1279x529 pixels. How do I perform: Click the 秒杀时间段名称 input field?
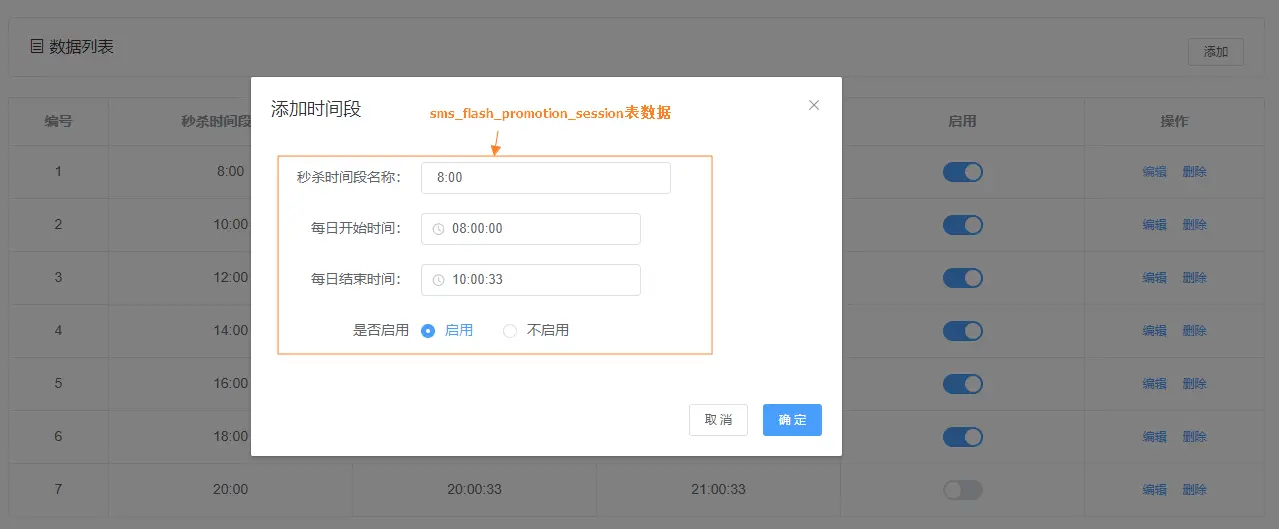pyautogui.click(x=546, y=178)
